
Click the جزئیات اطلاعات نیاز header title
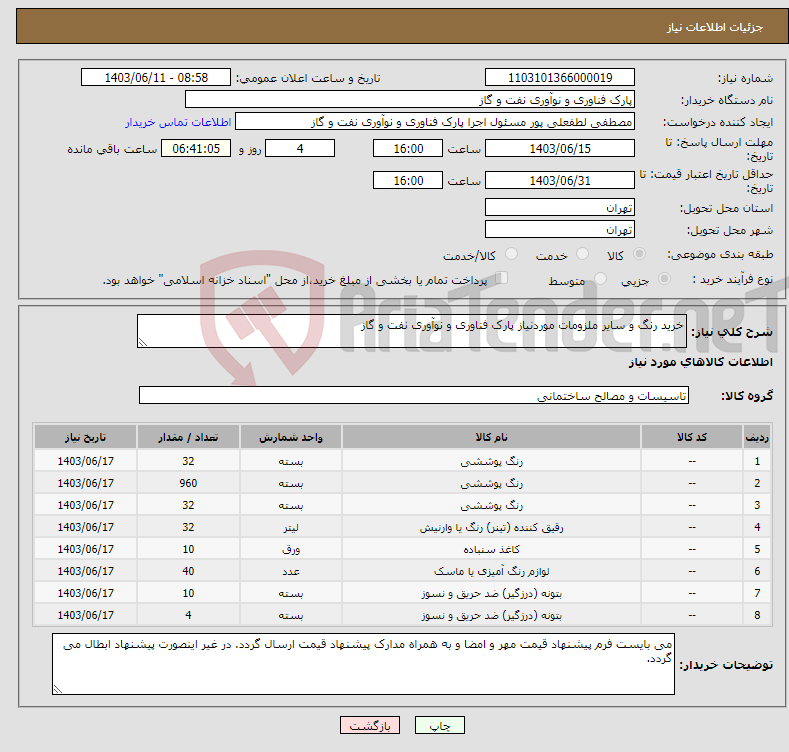tap(715, 27)
